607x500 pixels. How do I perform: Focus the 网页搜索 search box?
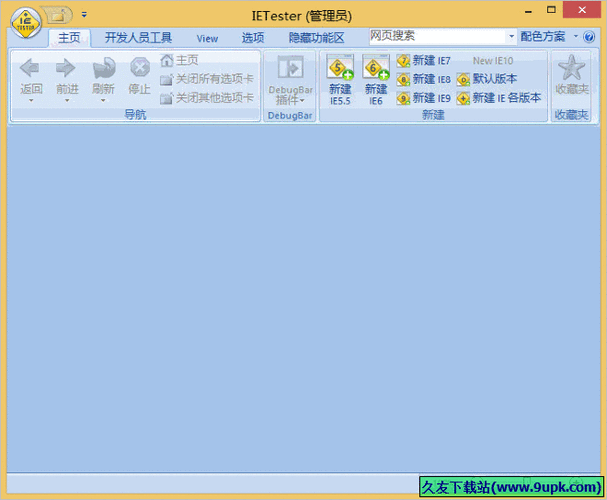pos(437,36)
